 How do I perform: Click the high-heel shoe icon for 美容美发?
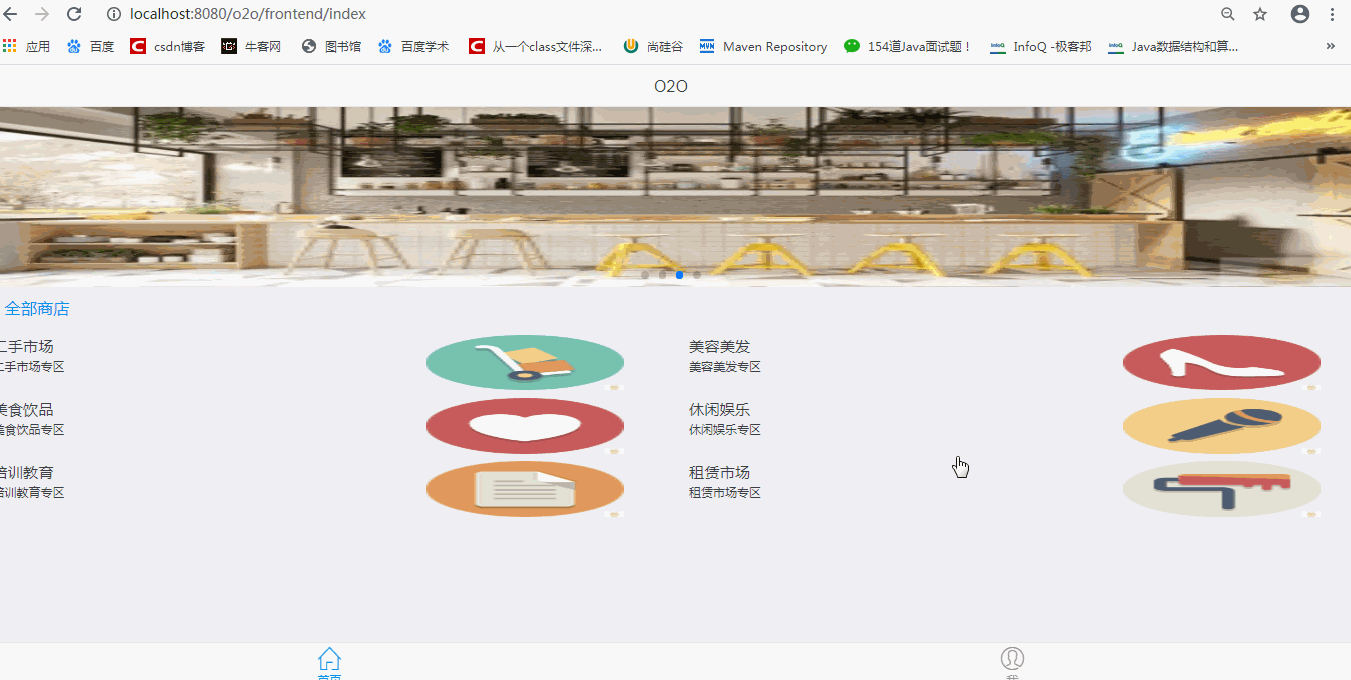[1221, 362]
